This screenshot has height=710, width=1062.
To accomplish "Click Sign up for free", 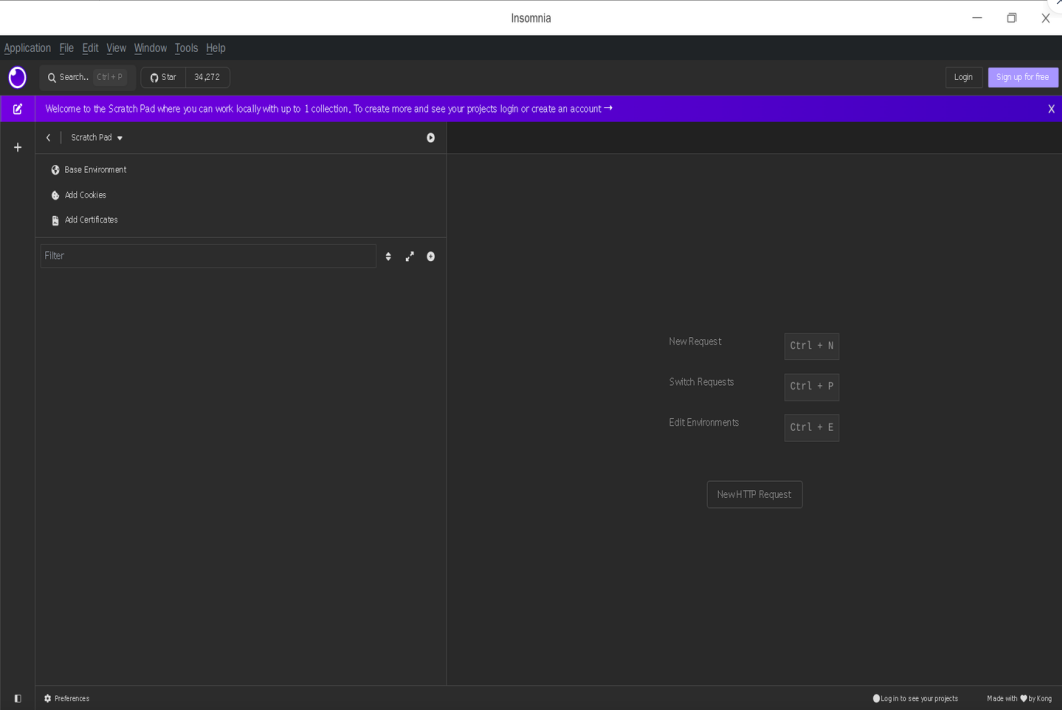I will point(1022,77).
